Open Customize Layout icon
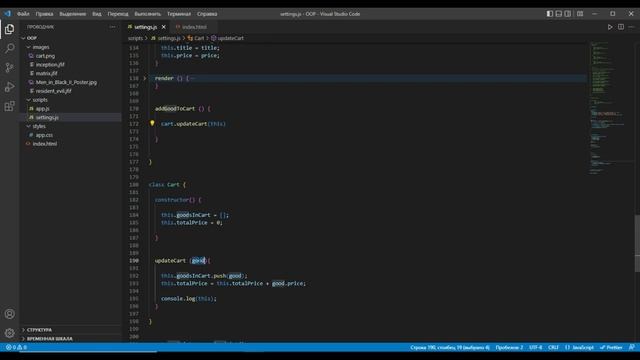 pyautogui.click(x=580, y=14)
